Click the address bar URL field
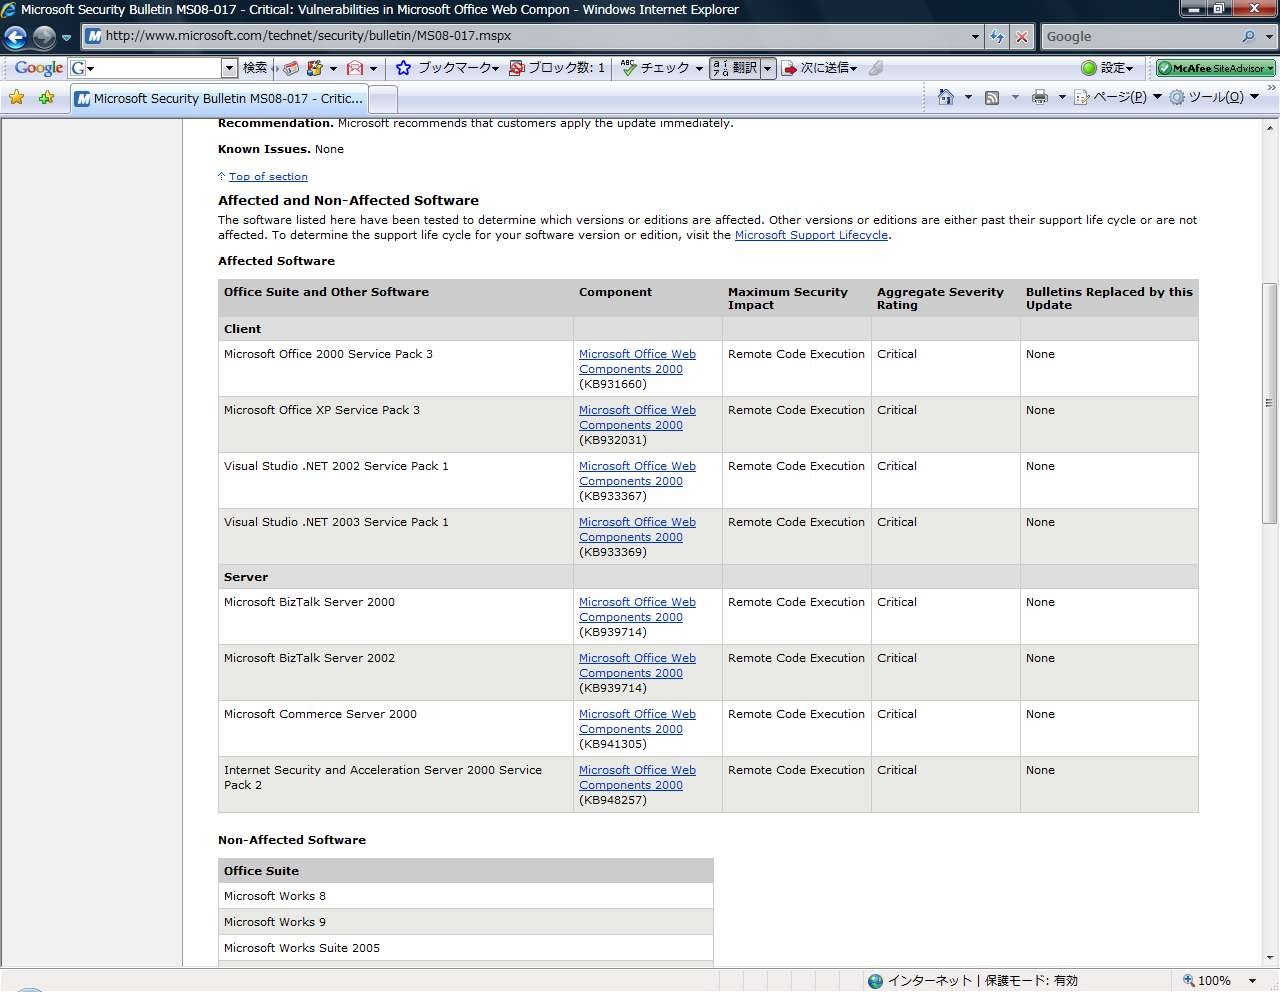Screen dimensions: 1280x992 (525, 36)
